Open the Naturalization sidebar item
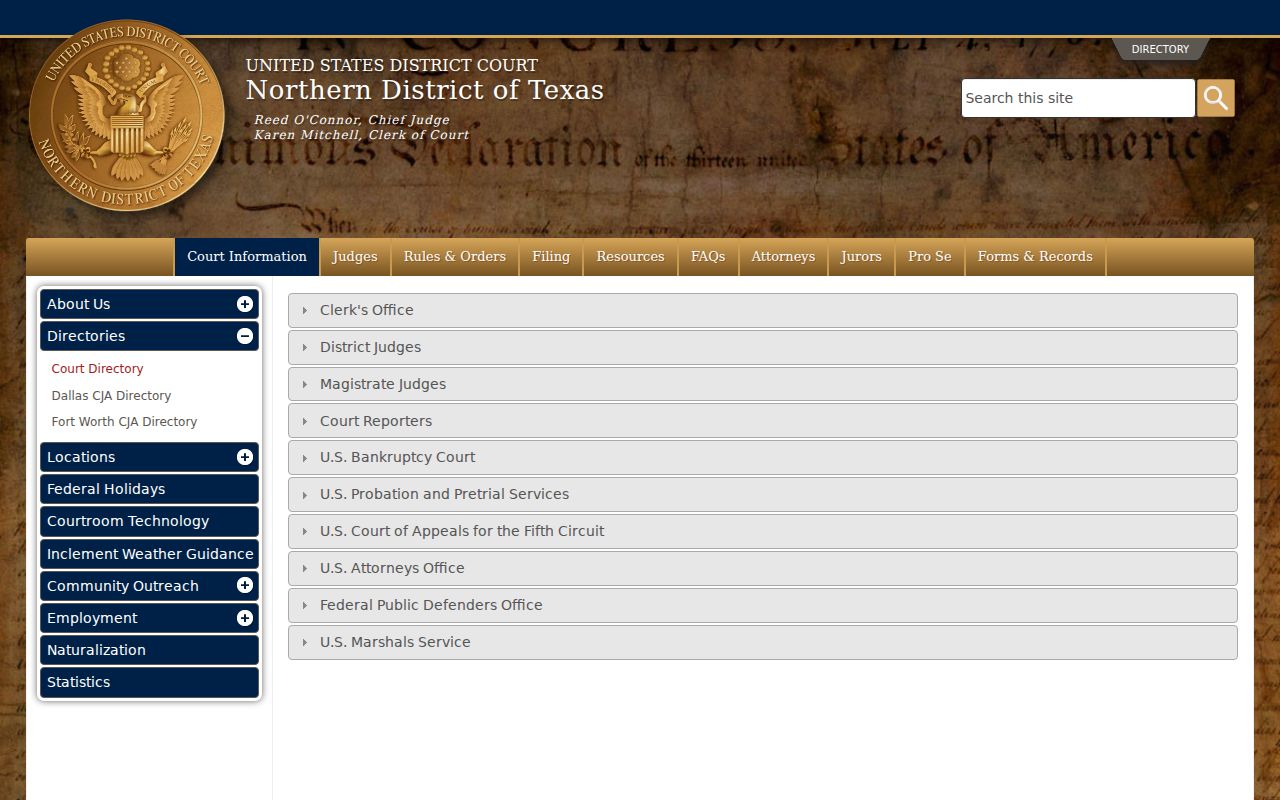The width and height of the screenshot is (1280, 800). coord(149,650)
